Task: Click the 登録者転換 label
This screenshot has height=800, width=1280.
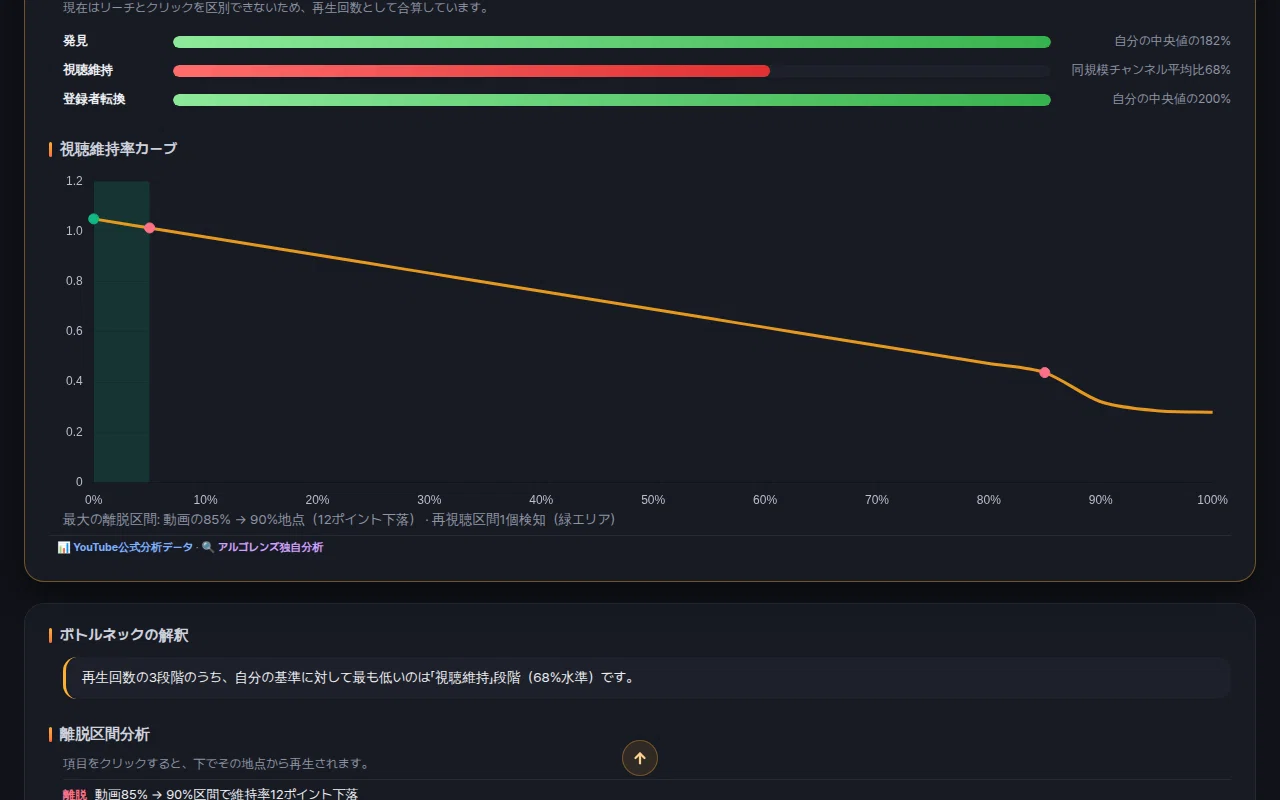Action: click(x=94, y=99)
